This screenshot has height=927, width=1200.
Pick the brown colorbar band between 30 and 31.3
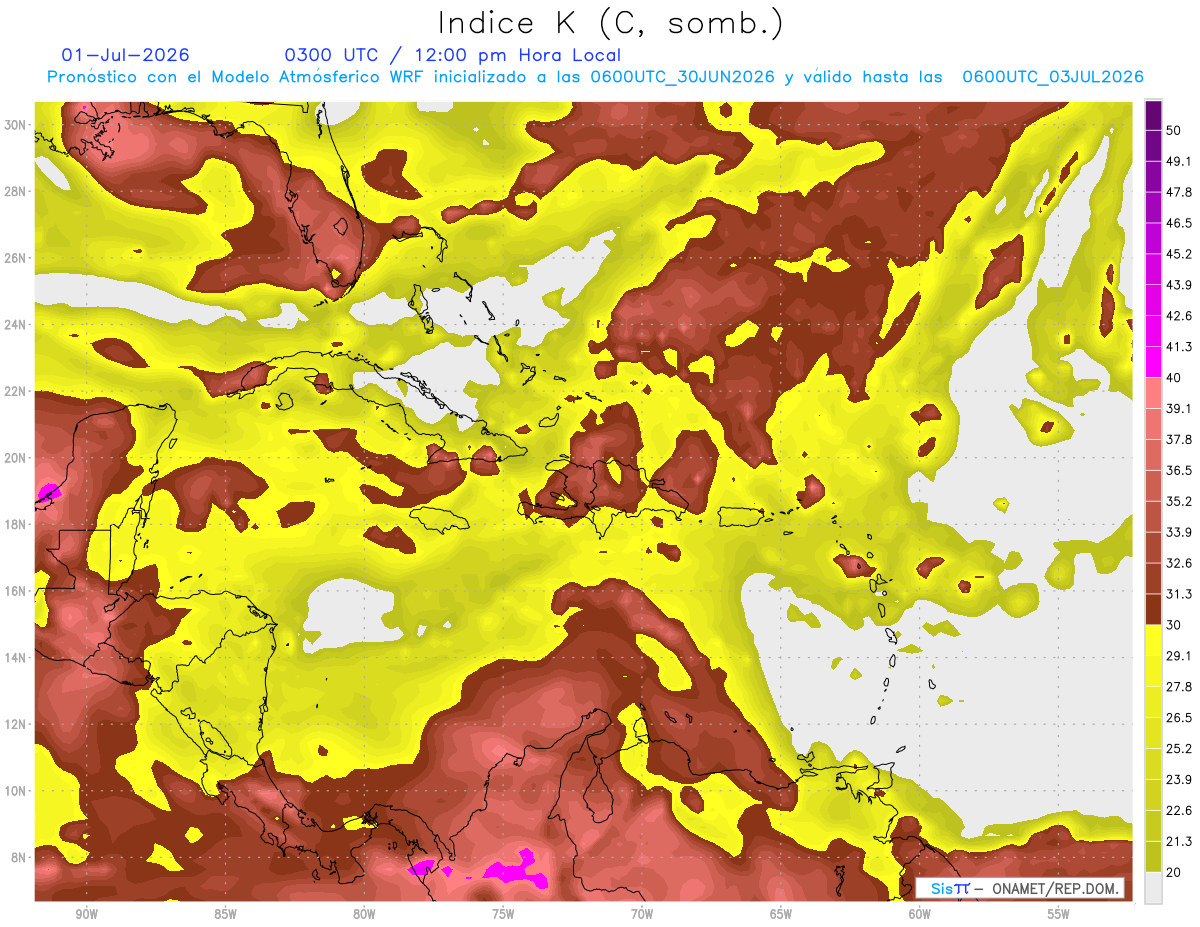(x=1153, y=609)
